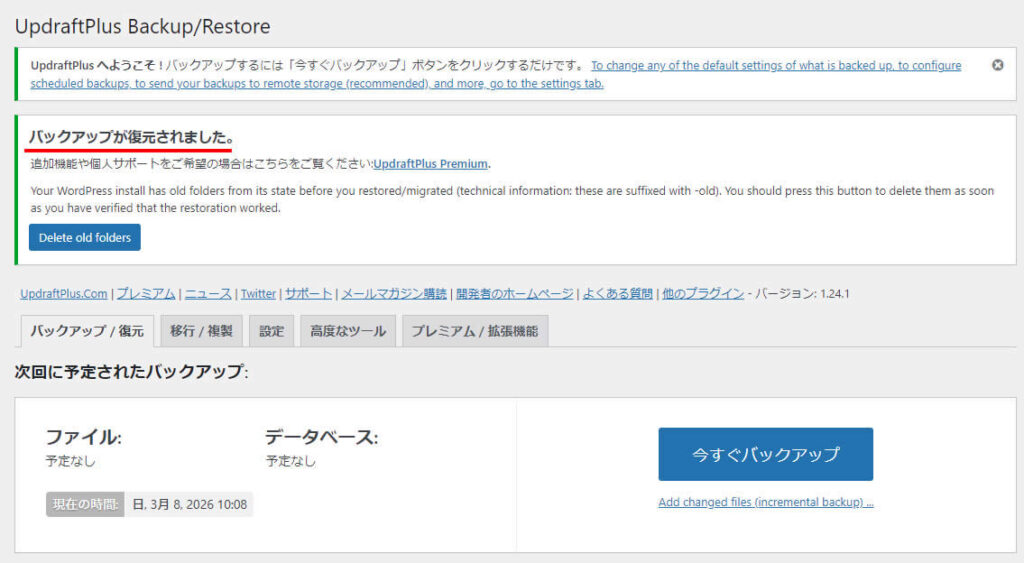Open the プレミアム link
The height and width of the screenshot is (563, 1024).
pos(146,294)
